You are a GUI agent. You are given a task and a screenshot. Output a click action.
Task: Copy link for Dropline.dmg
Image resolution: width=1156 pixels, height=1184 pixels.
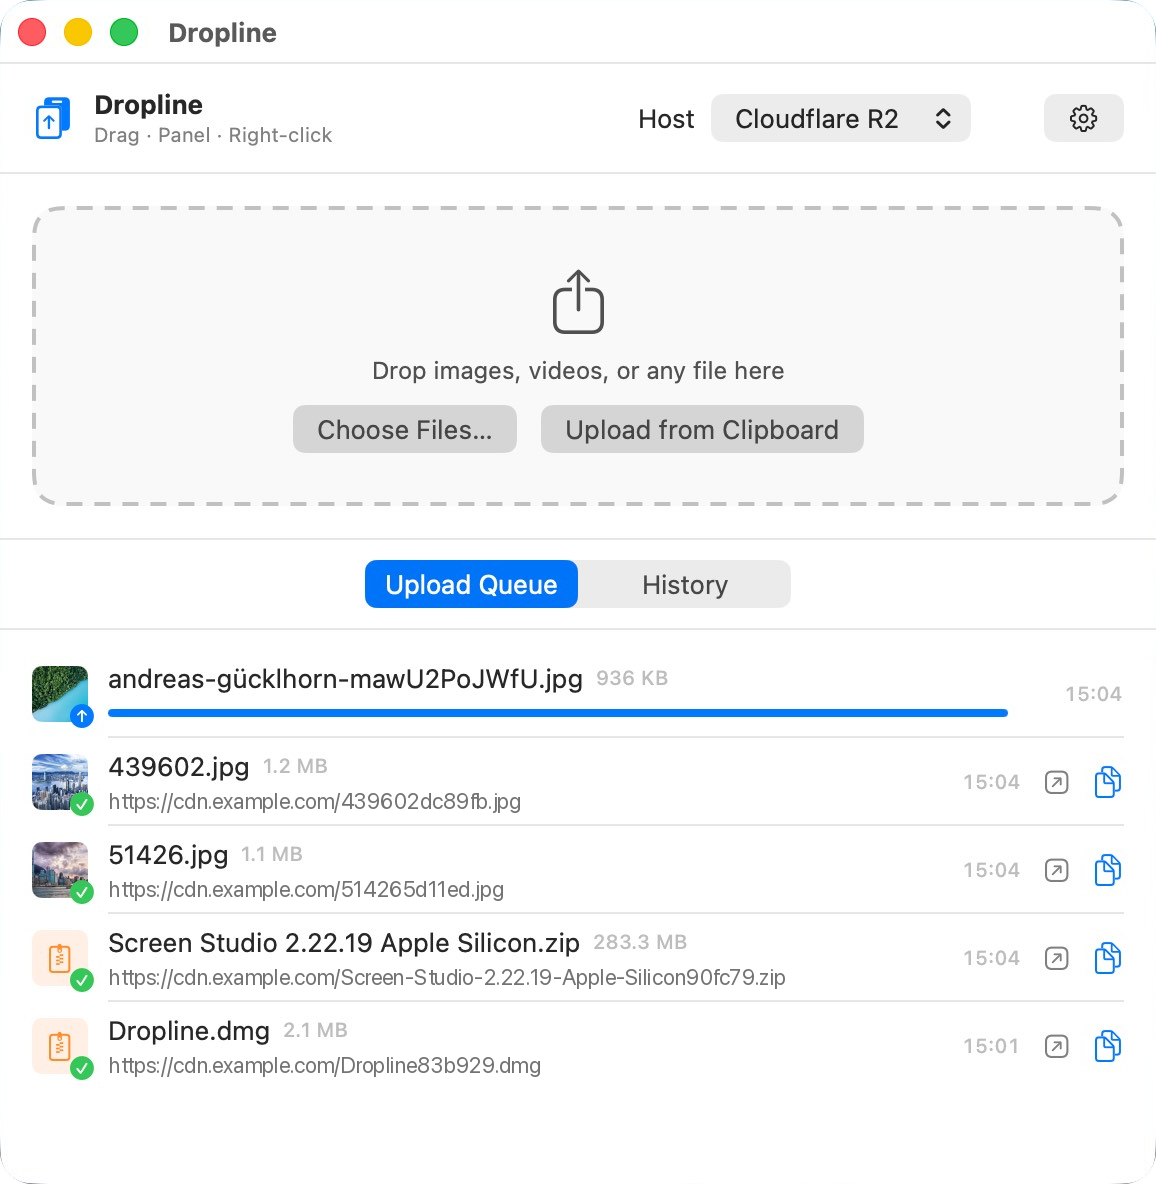click(1108, 1046)
